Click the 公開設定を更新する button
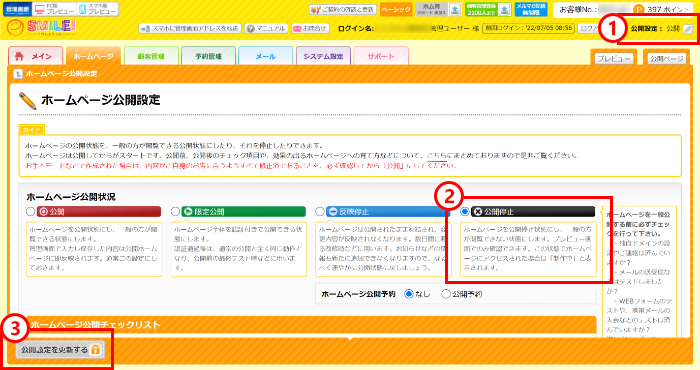700x370 pixels. tap(60, 349)
